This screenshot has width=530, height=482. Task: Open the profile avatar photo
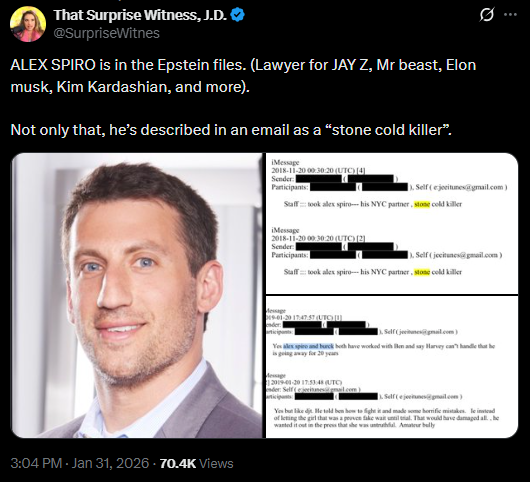coord(28,24)
